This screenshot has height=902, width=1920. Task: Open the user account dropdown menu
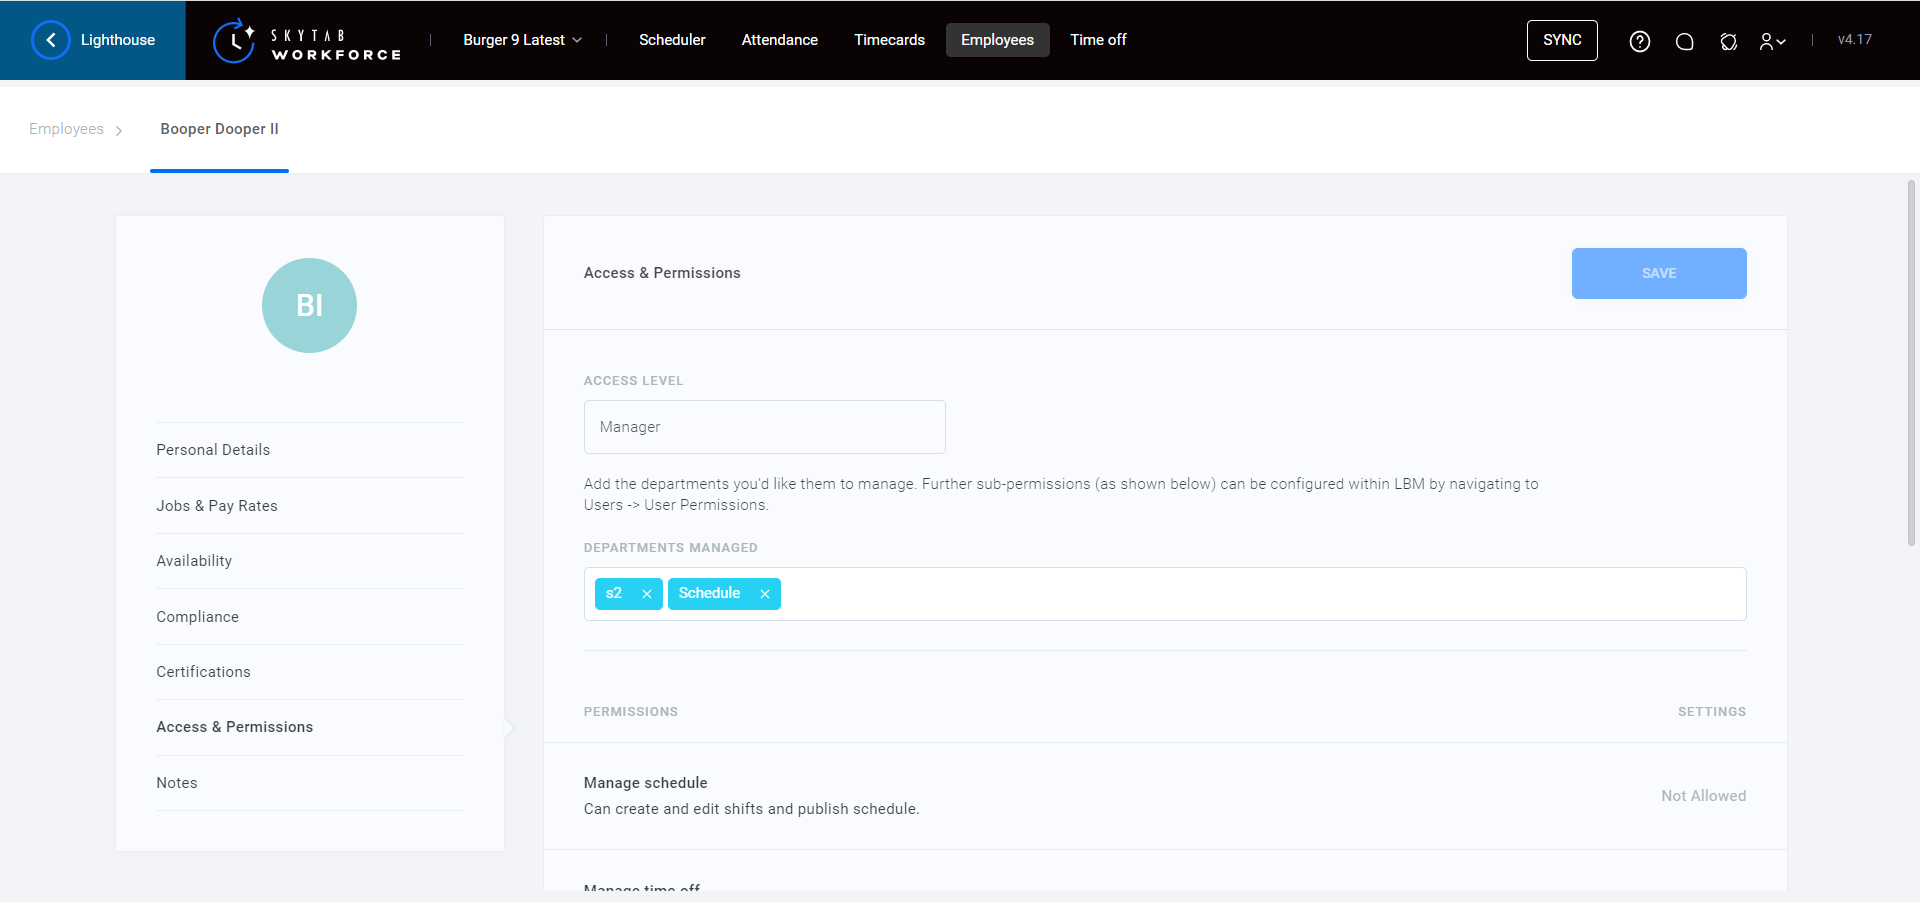(x=1772, y=41)
